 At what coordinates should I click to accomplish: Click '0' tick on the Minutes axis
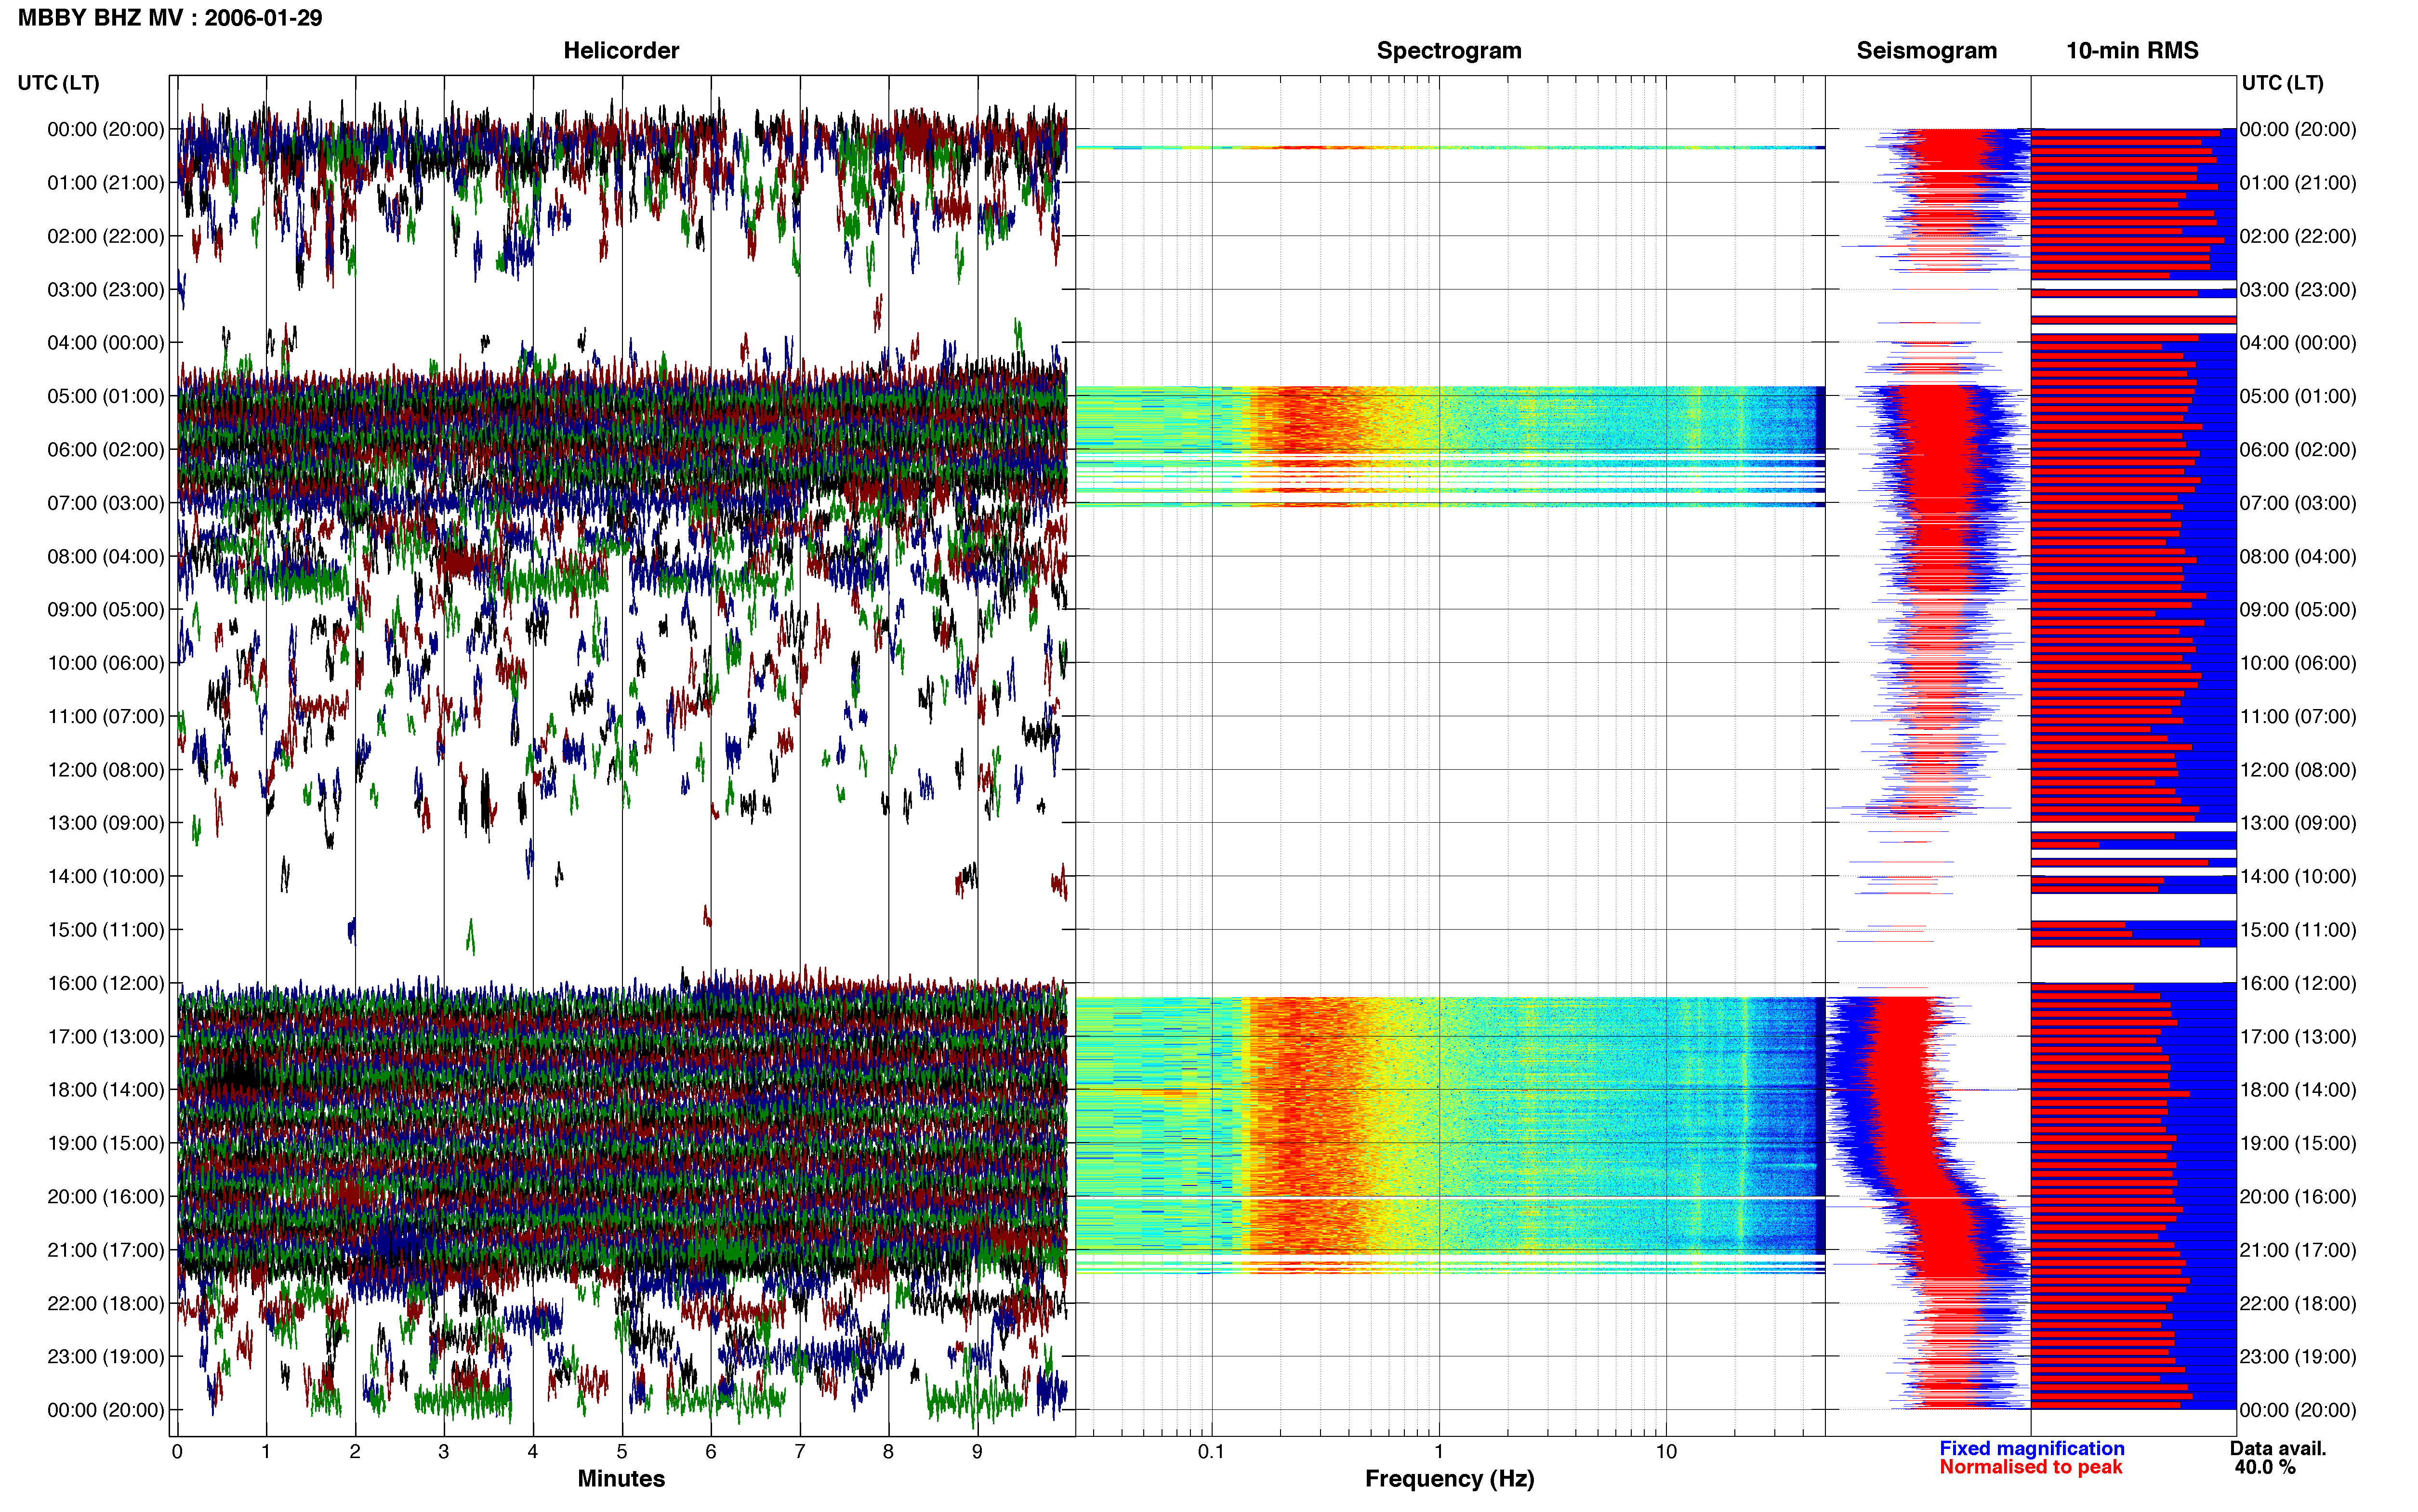(x=177, y=1451)
